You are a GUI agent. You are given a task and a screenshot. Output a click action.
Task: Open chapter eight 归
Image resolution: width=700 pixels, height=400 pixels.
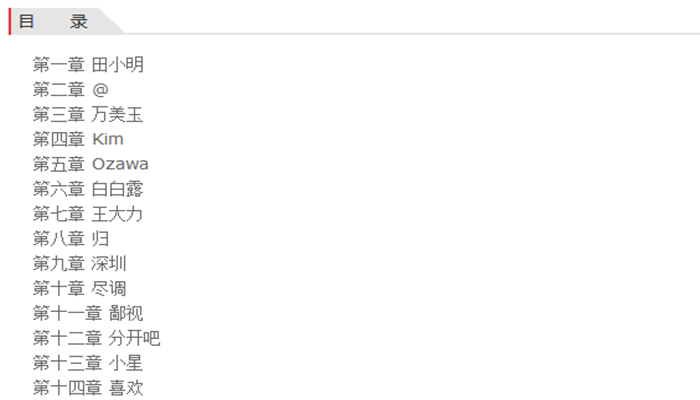pos(101,239)
